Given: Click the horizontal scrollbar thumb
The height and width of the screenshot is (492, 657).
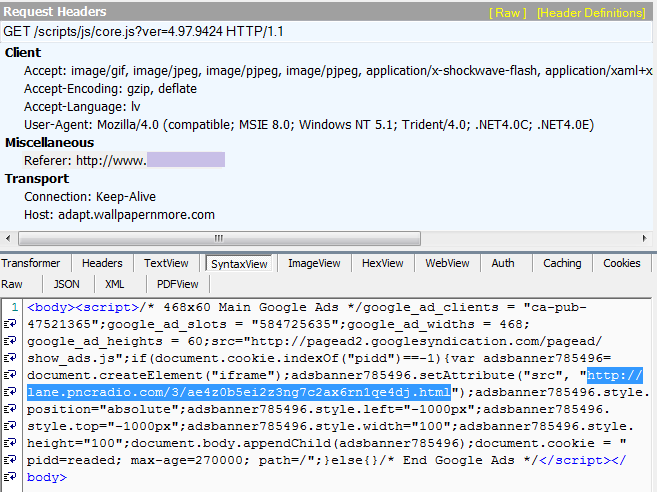Looking at the screenshot, I should (219, 238).
